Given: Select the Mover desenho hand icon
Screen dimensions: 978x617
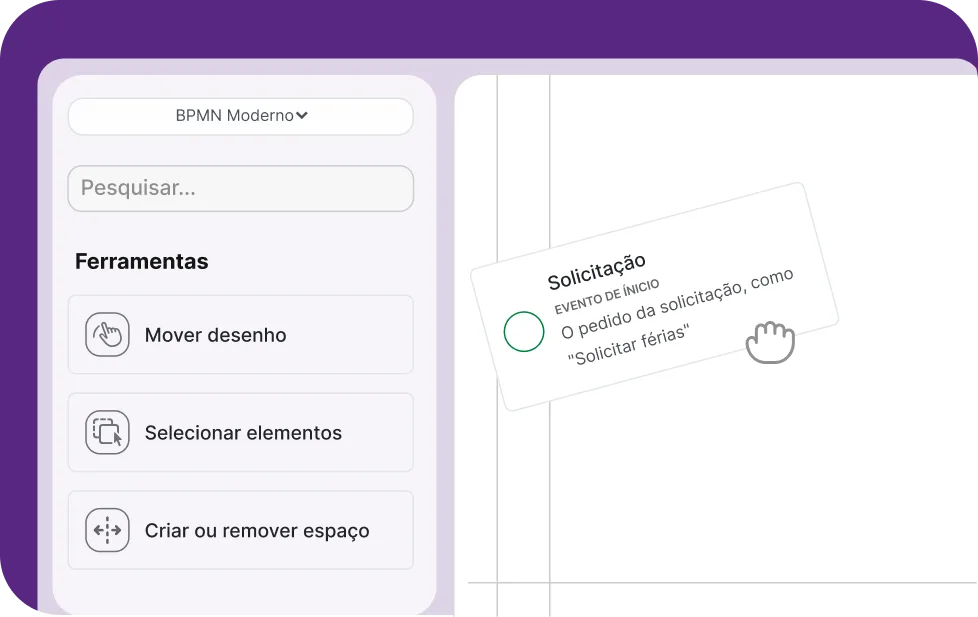Looking at the screenshot, I should [x=107, y=335].
